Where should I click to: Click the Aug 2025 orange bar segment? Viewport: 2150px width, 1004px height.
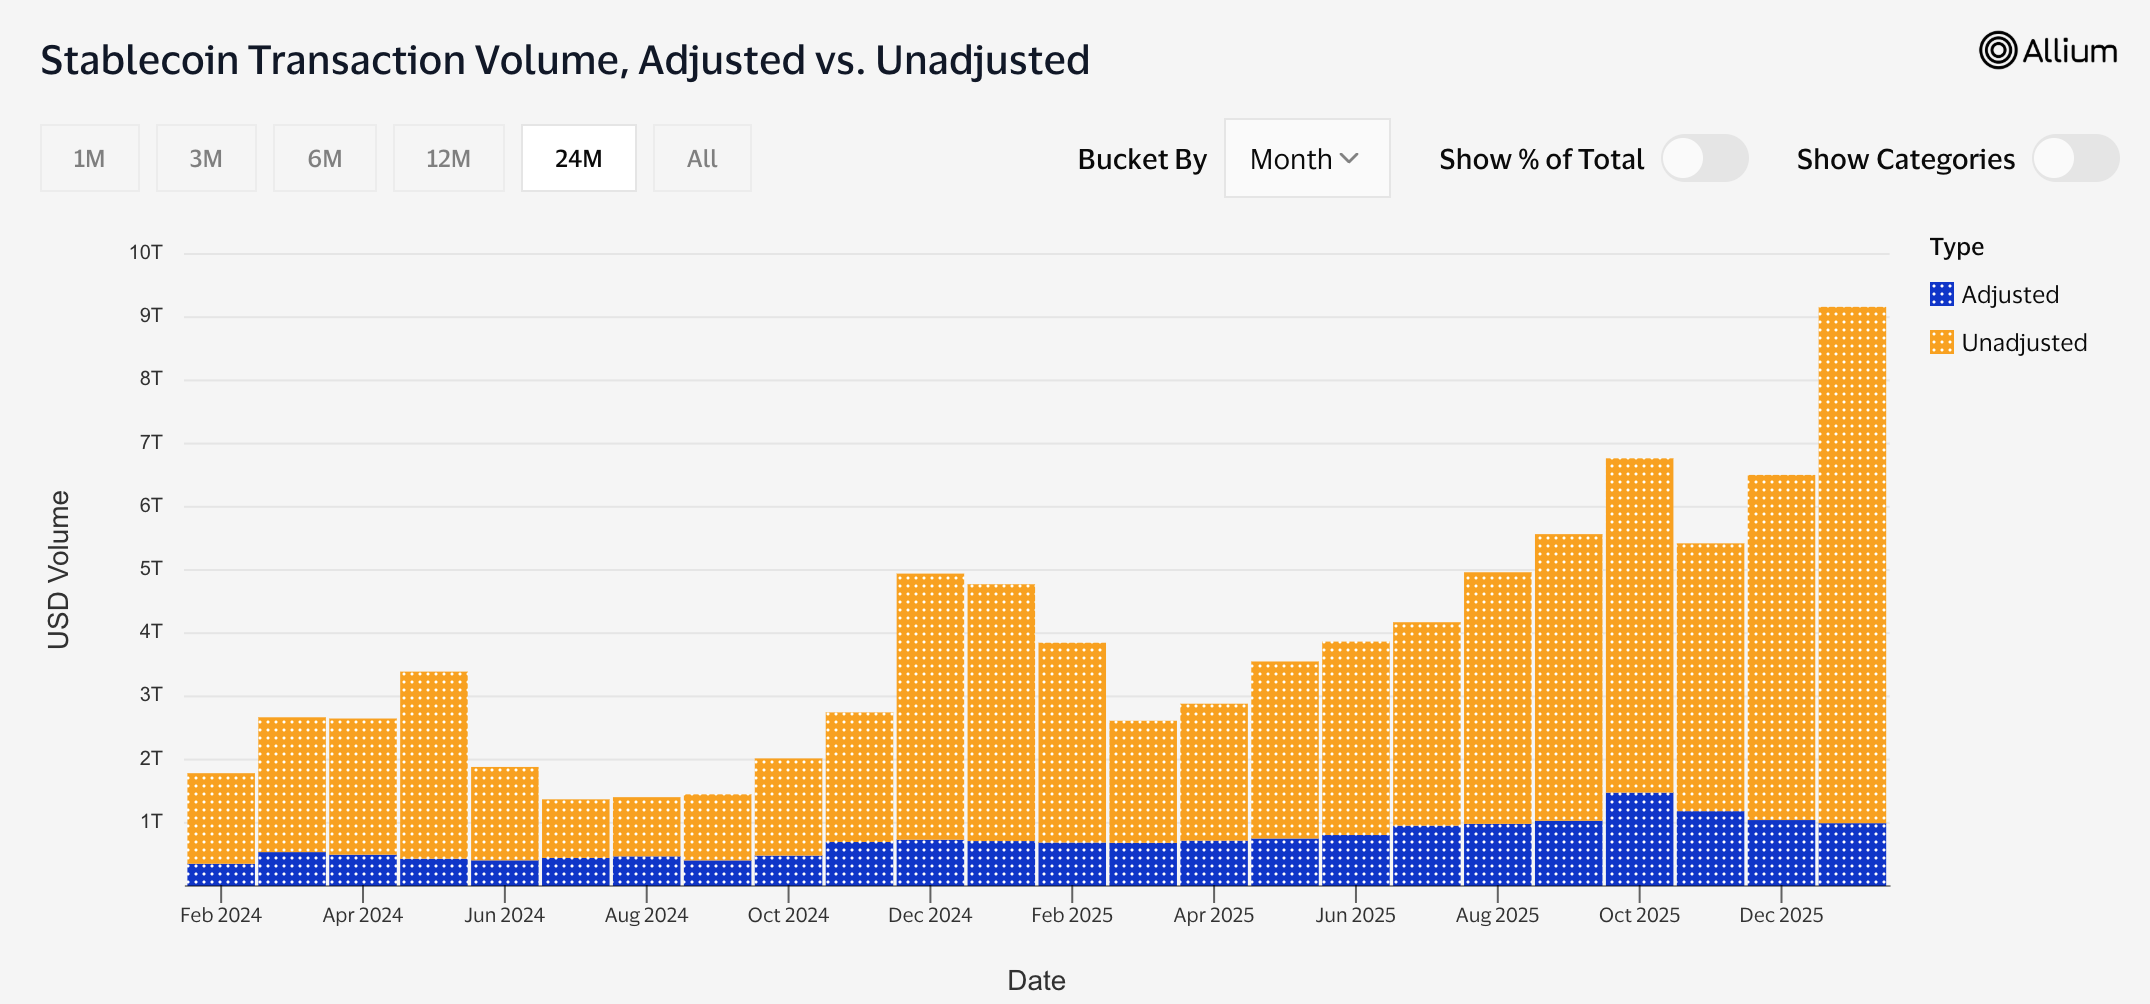click(x=1497, y=698)
